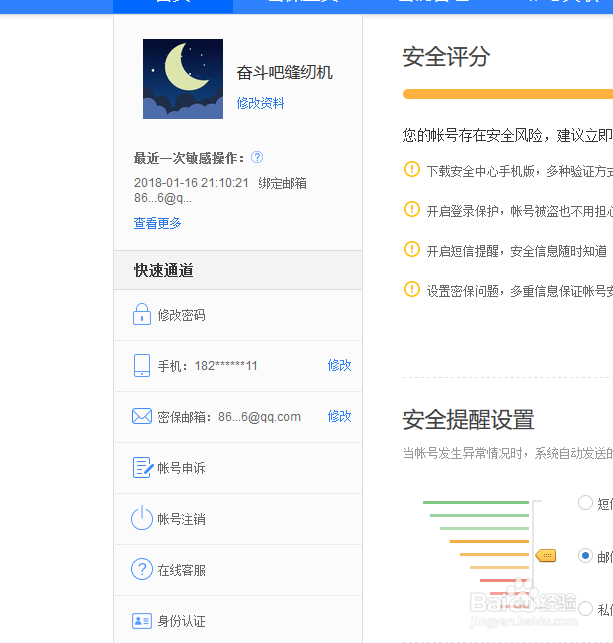Click help icon next to 最近一次敏感操作
Image resolution: width=613 pixels, height=643 pixels.
[257, 157]
